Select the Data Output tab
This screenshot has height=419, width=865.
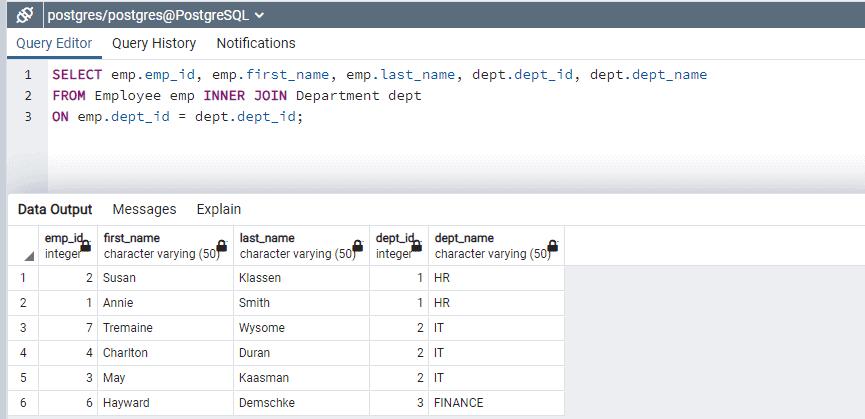(x=55, y=209)
